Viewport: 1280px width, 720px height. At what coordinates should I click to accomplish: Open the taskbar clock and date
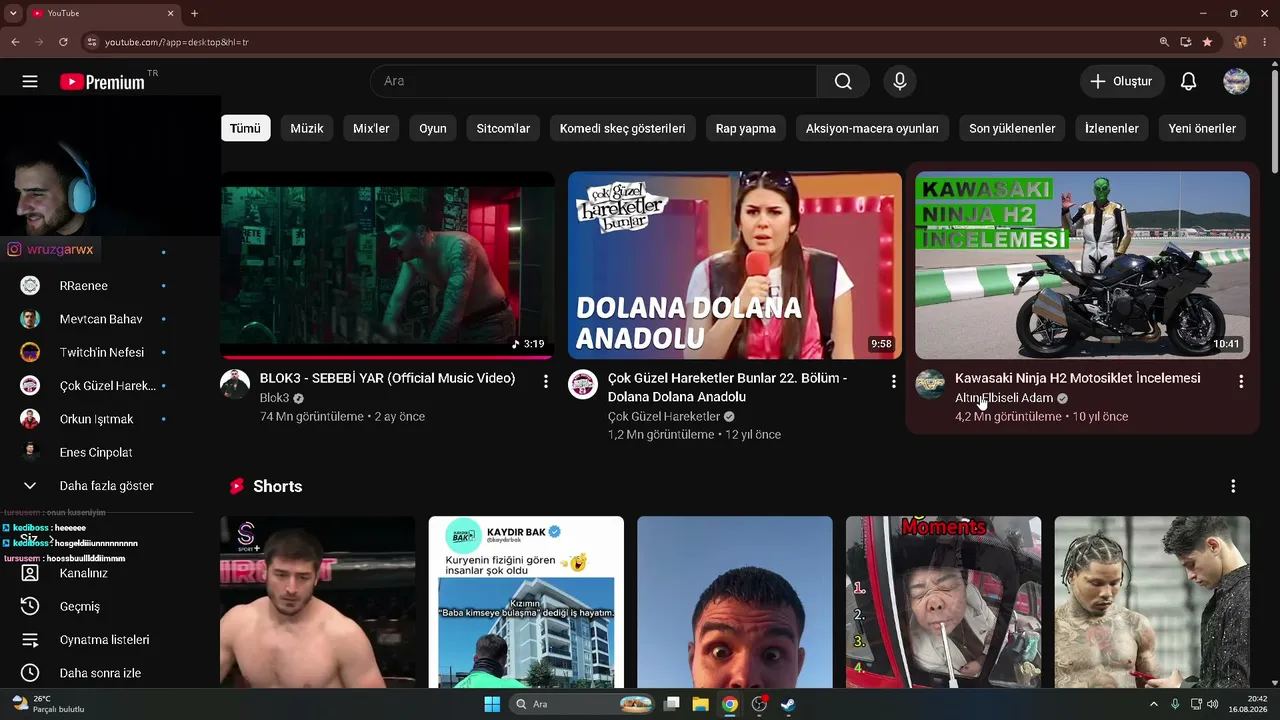(x=1250, y=704)
